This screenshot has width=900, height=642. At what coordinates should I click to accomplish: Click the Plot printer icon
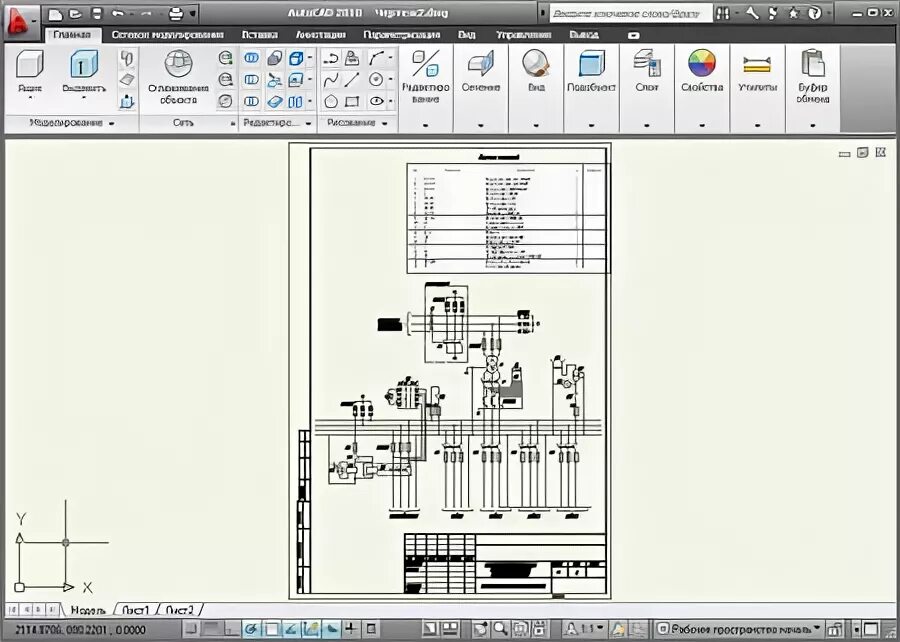click(176, 13)
